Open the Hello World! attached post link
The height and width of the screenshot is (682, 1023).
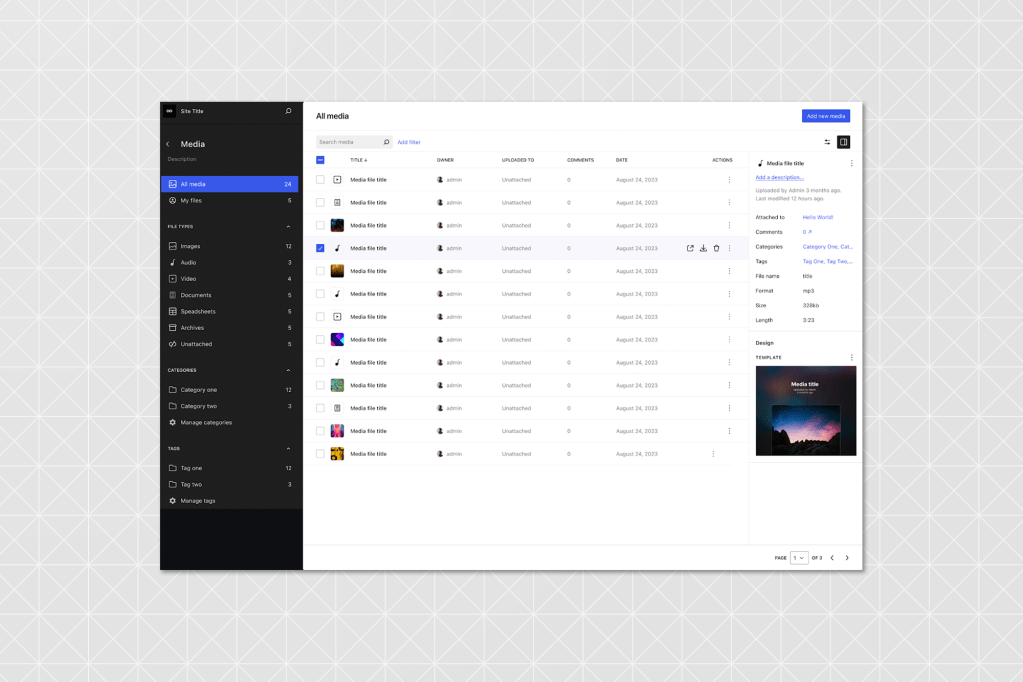(817, 217)
